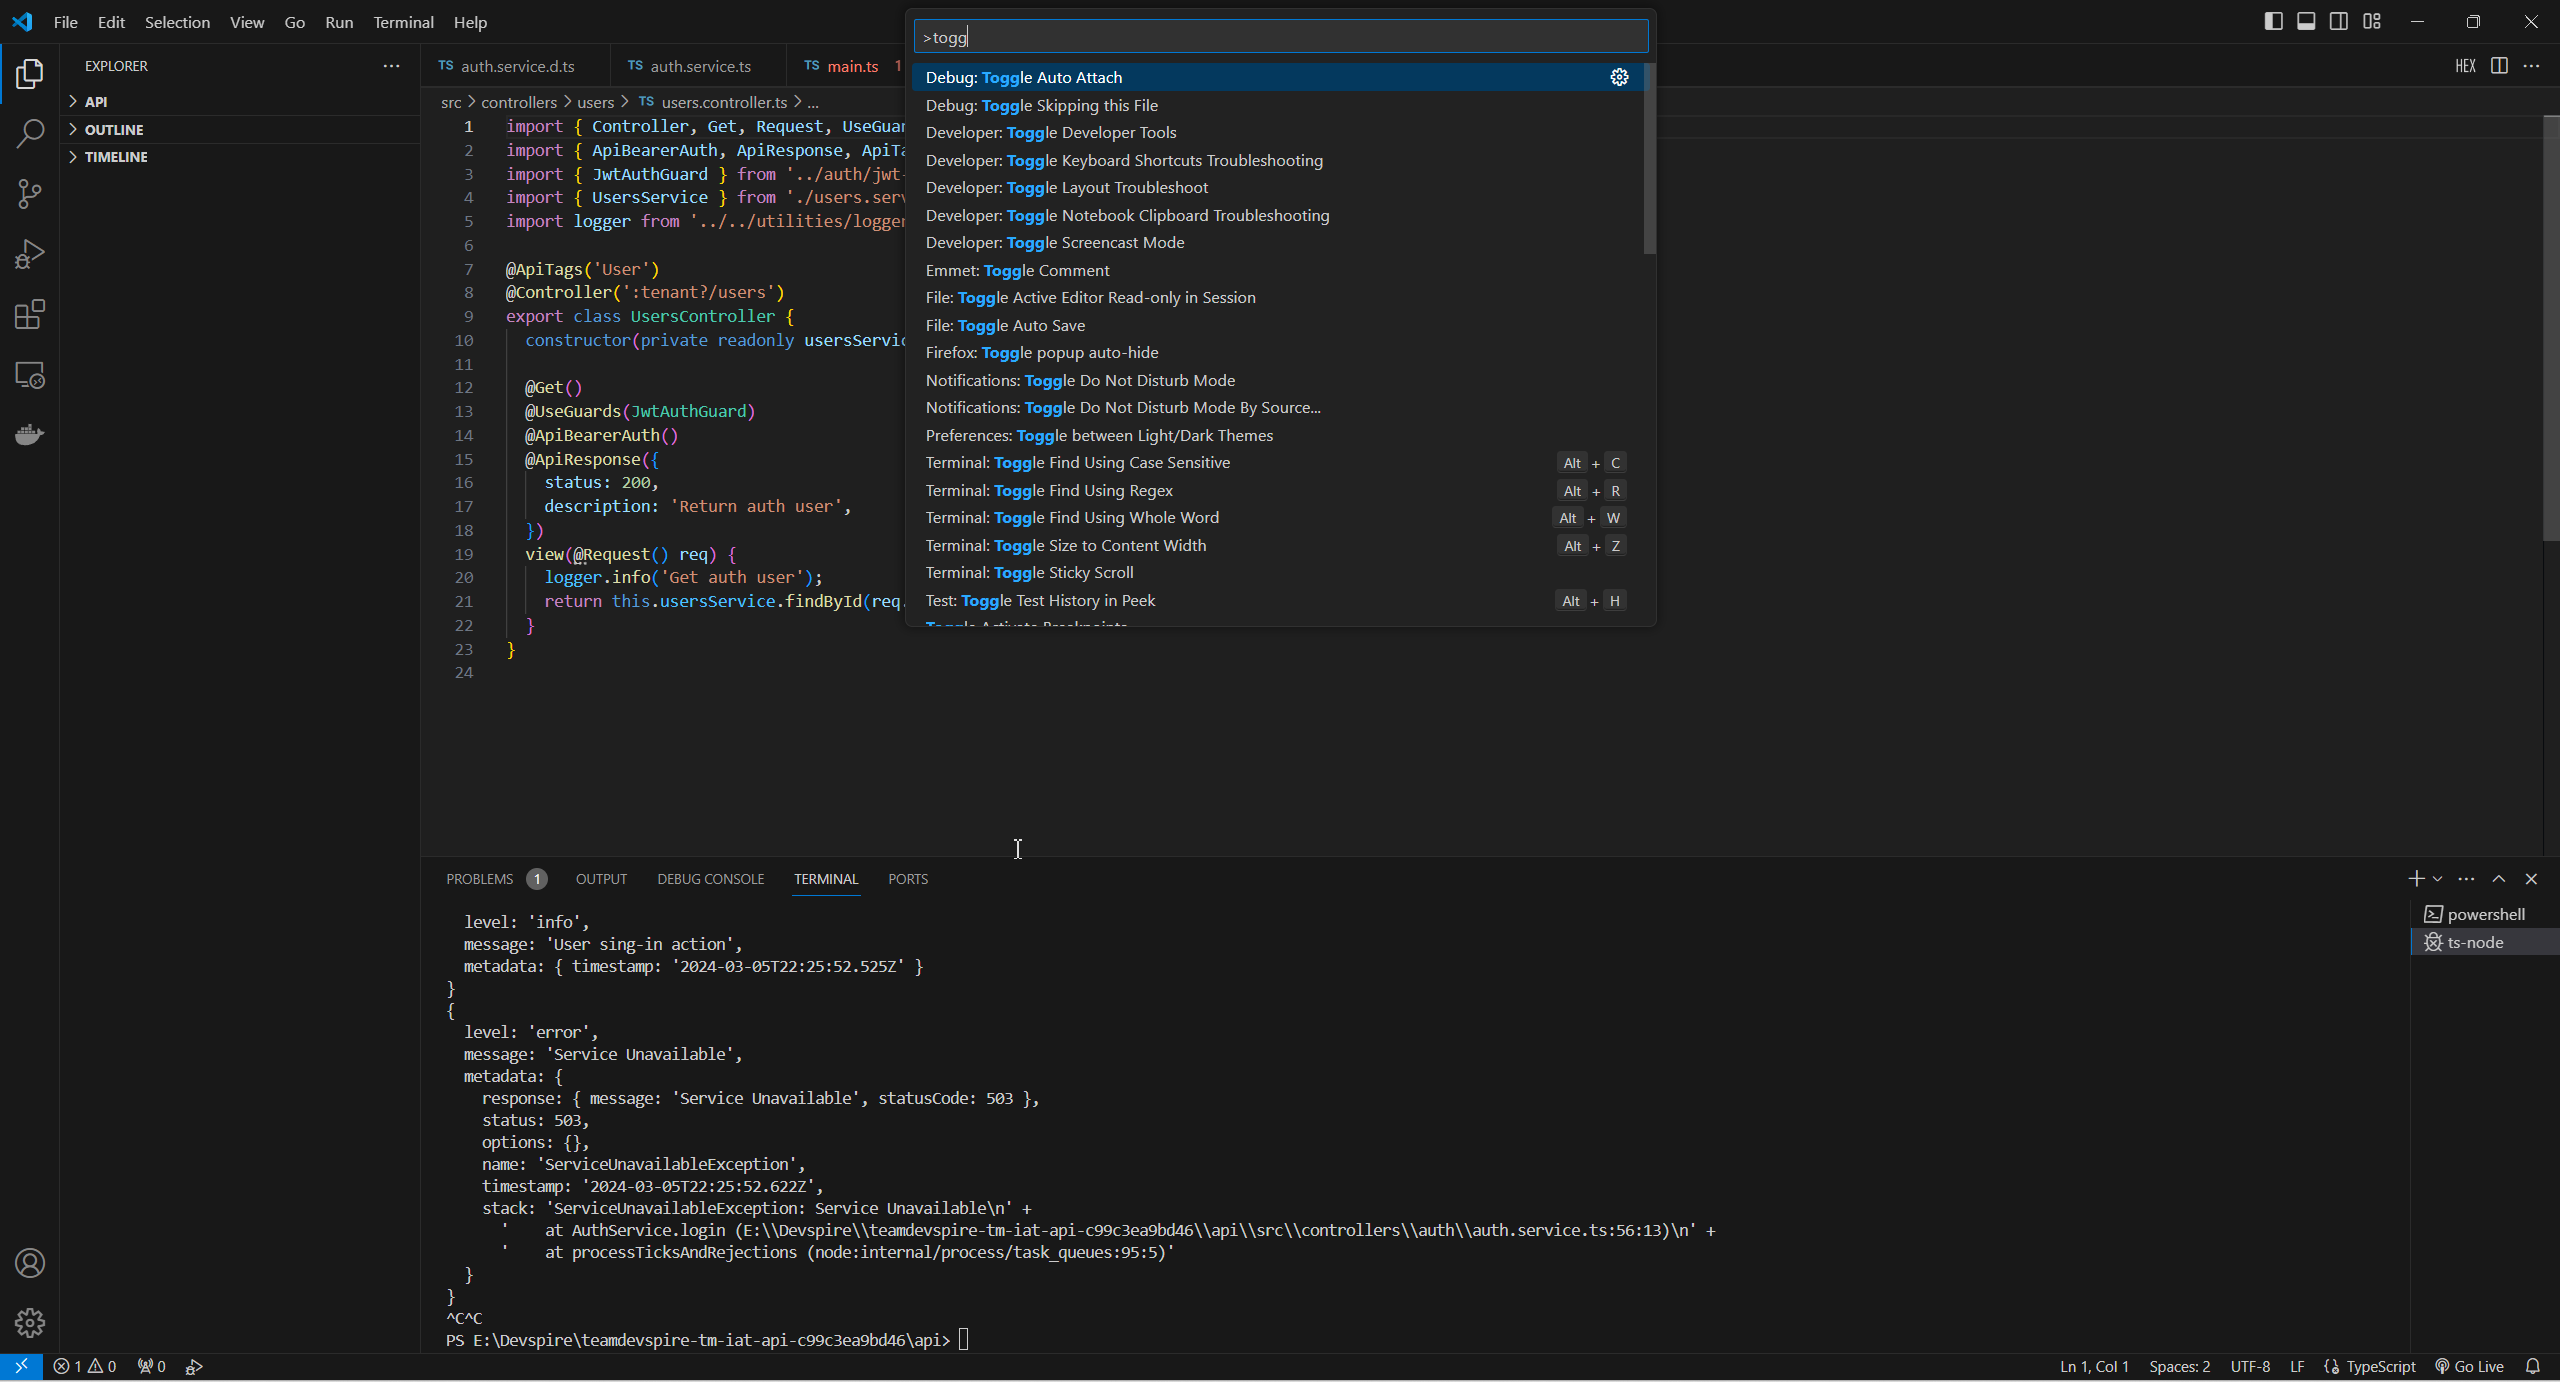This screenshot has height=1382, width=2560.
Task: Click the command palette list scrollbar
Action: [x=1649, y=160]
